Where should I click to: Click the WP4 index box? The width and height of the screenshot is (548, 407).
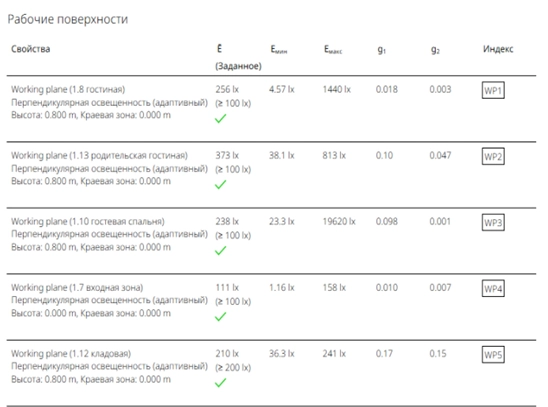pyautogui.click(x=493, y=289)
